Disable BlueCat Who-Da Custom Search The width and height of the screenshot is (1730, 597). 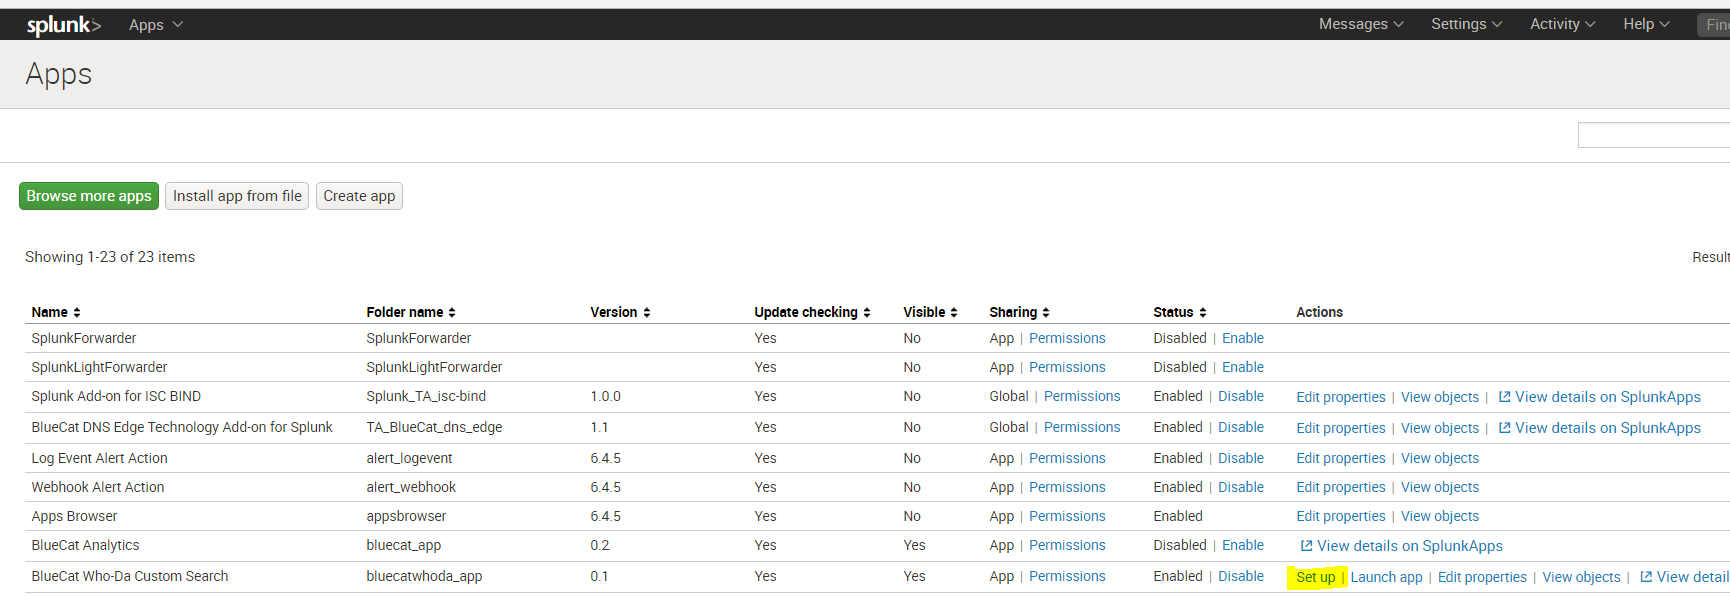click(1241, 576)
